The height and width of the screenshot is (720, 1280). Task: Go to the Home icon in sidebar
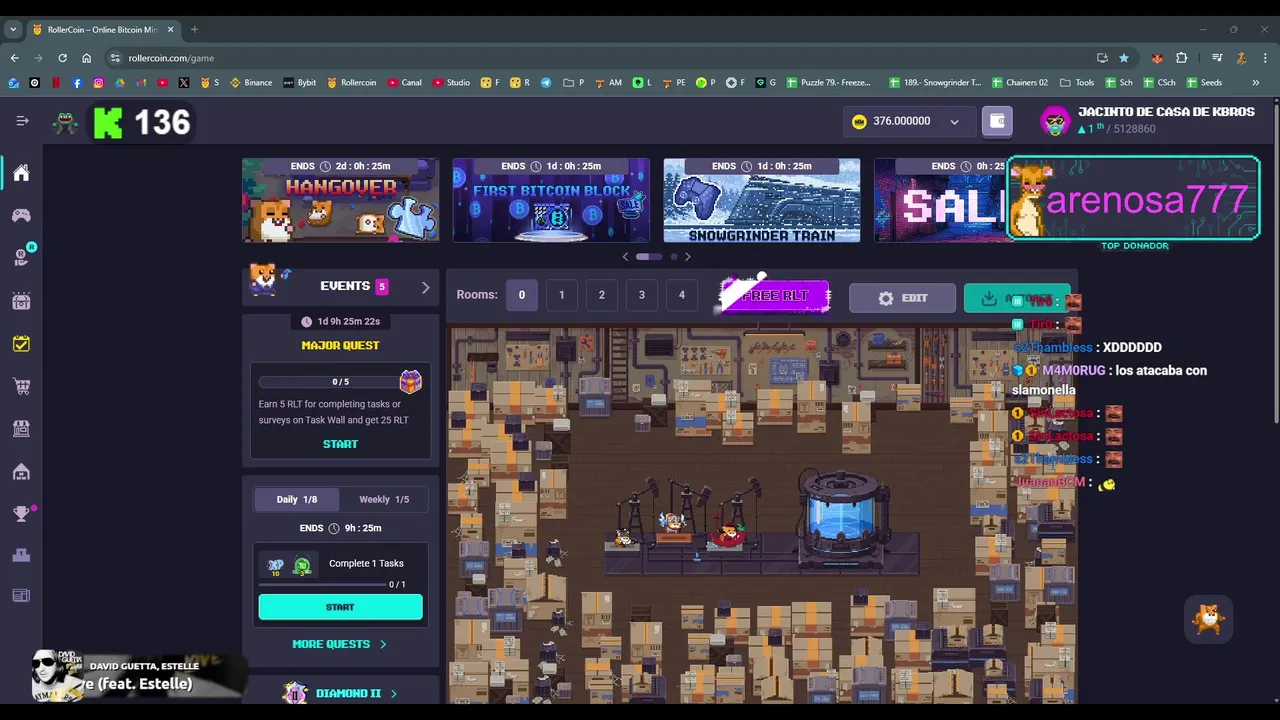(x=21, y=173)
